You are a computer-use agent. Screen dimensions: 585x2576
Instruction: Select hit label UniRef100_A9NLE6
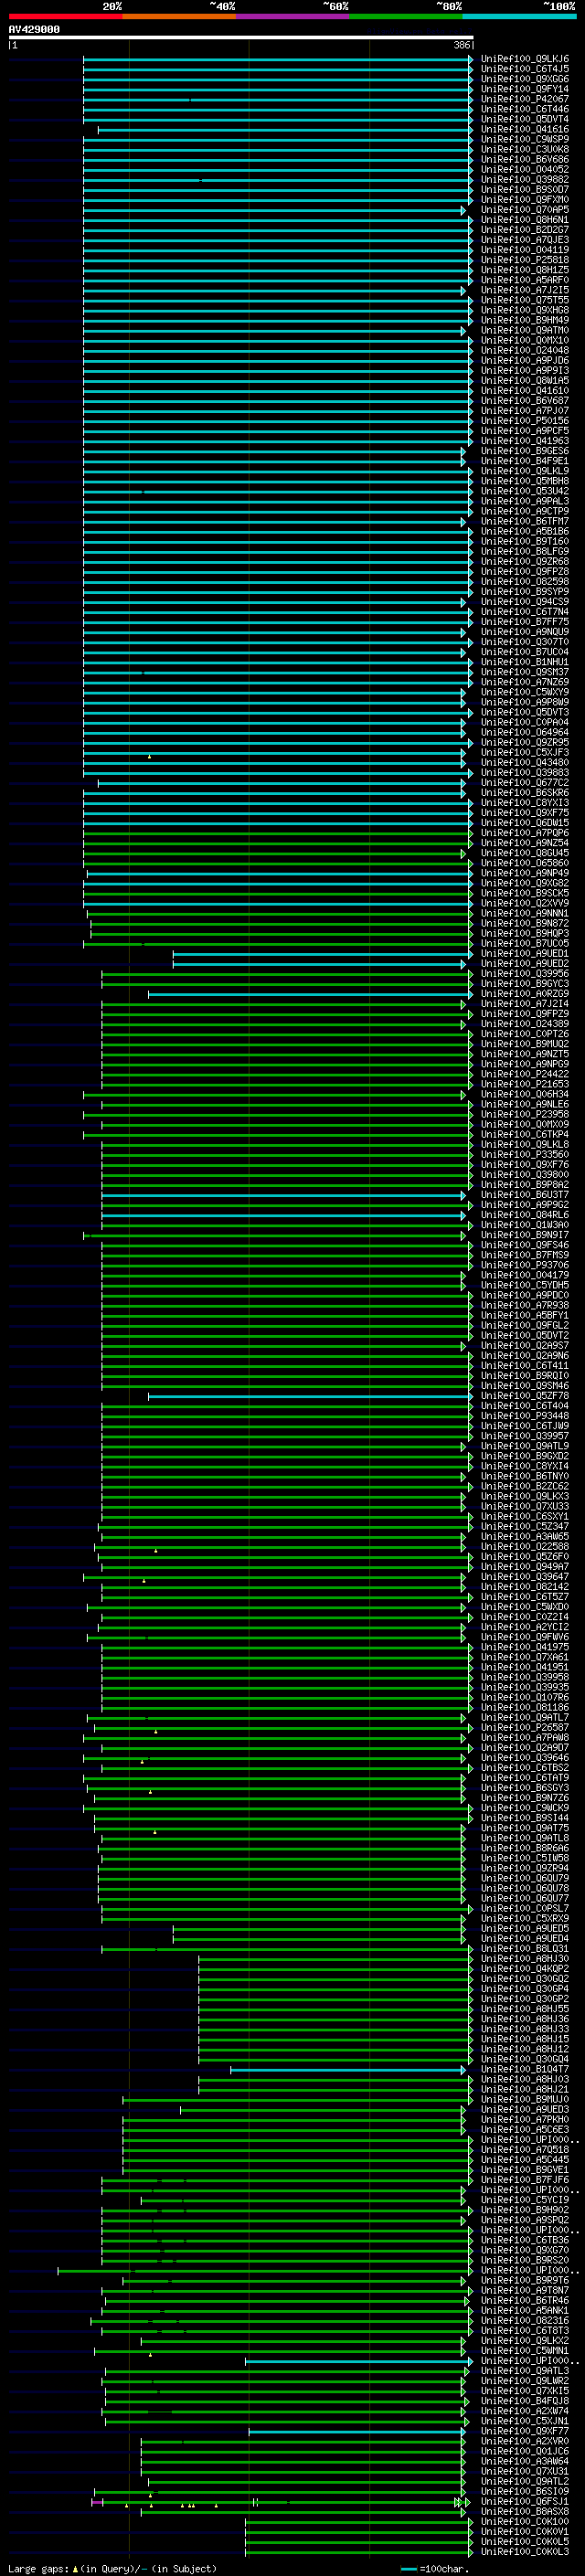tap(525, 1104)
